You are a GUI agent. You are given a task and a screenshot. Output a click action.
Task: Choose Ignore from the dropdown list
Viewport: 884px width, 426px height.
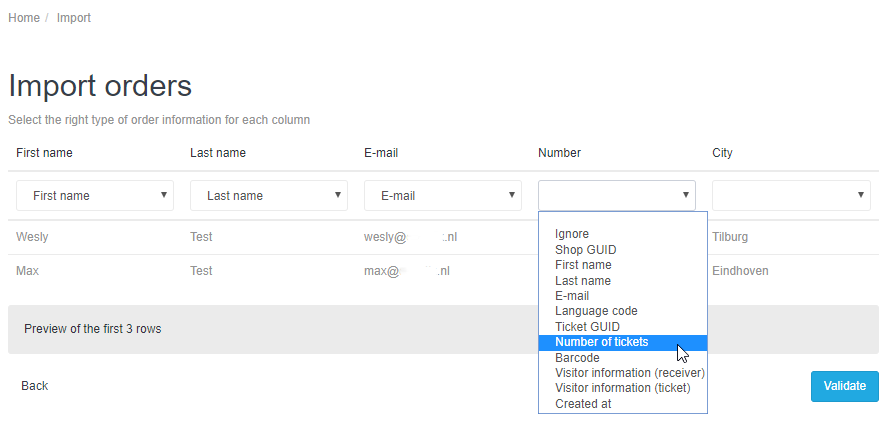click(x=622, y=234)
